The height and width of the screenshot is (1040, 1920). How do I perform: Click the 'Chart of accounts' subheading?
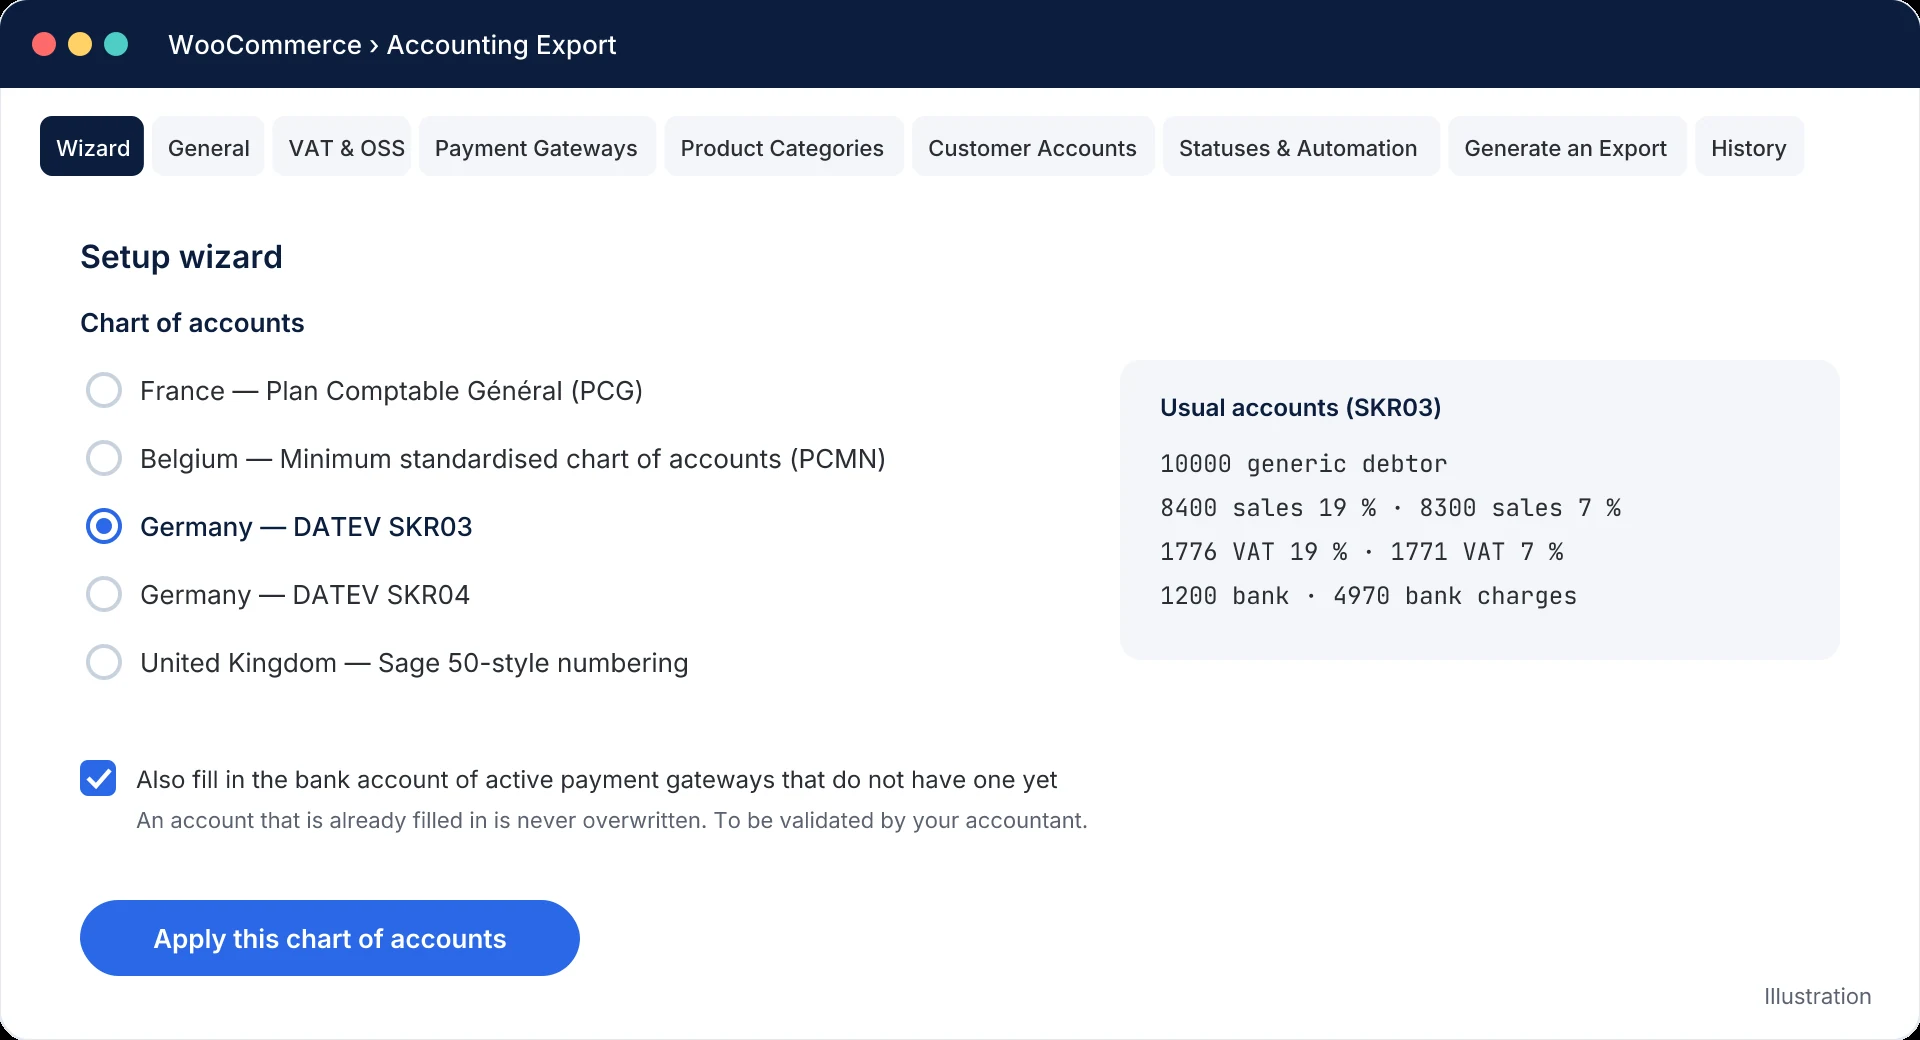pos(192,323)
